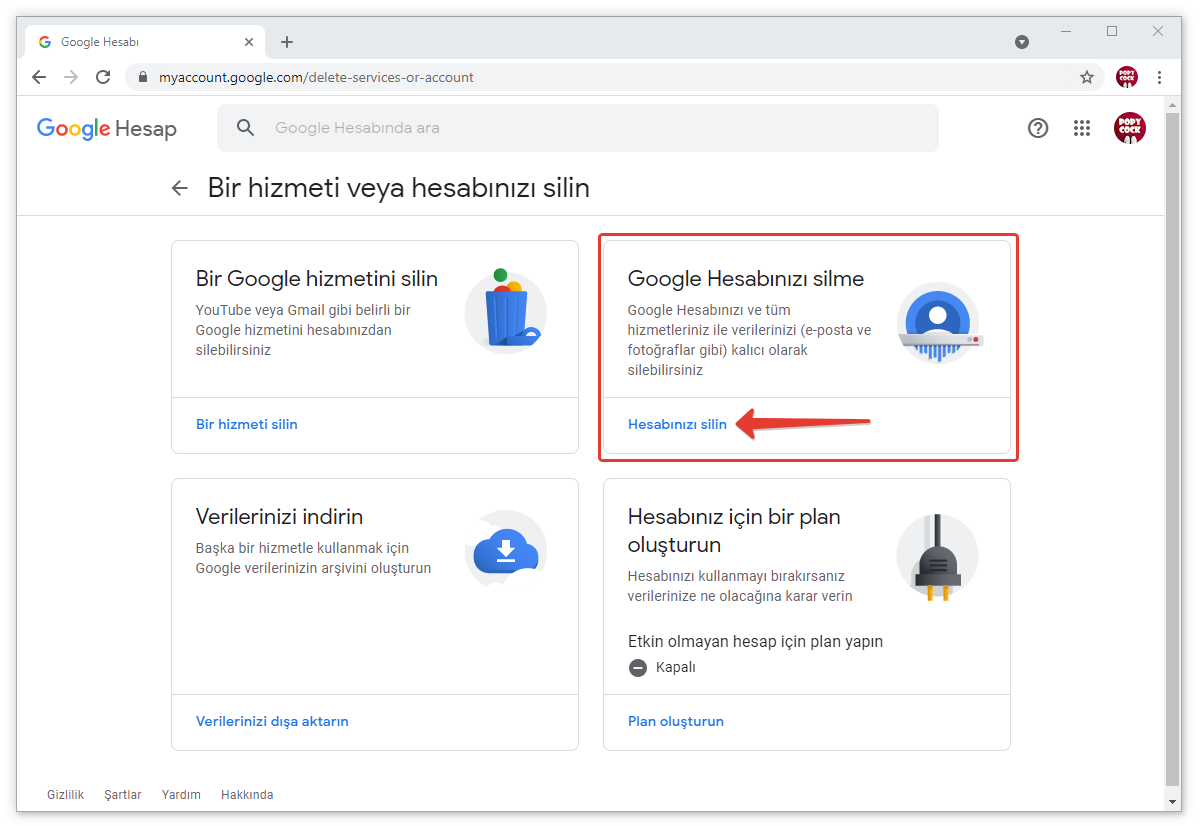Click the Kapalı minus status icon
Image resolution: width=1200 pixels, height=826 pixels.
pyautogui.click(x=638, y=667)
